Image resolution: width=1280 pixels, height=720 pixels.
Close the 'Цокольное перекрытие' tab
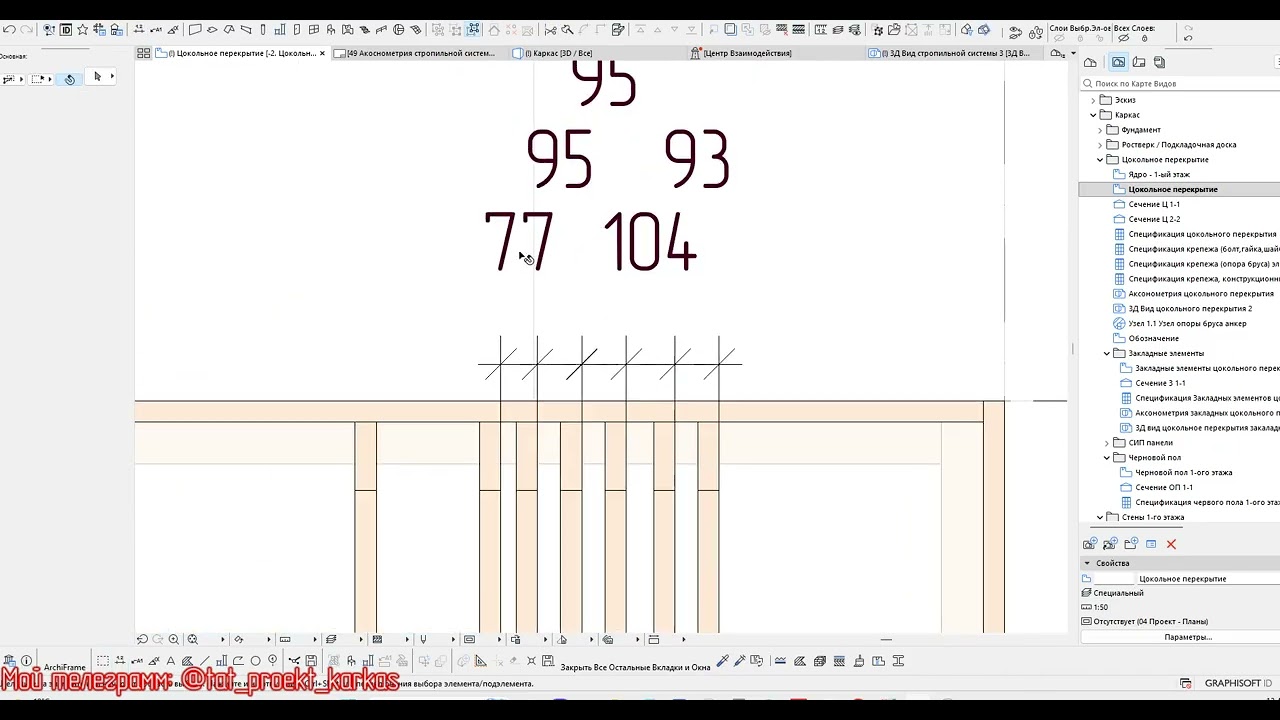point(322,53)
